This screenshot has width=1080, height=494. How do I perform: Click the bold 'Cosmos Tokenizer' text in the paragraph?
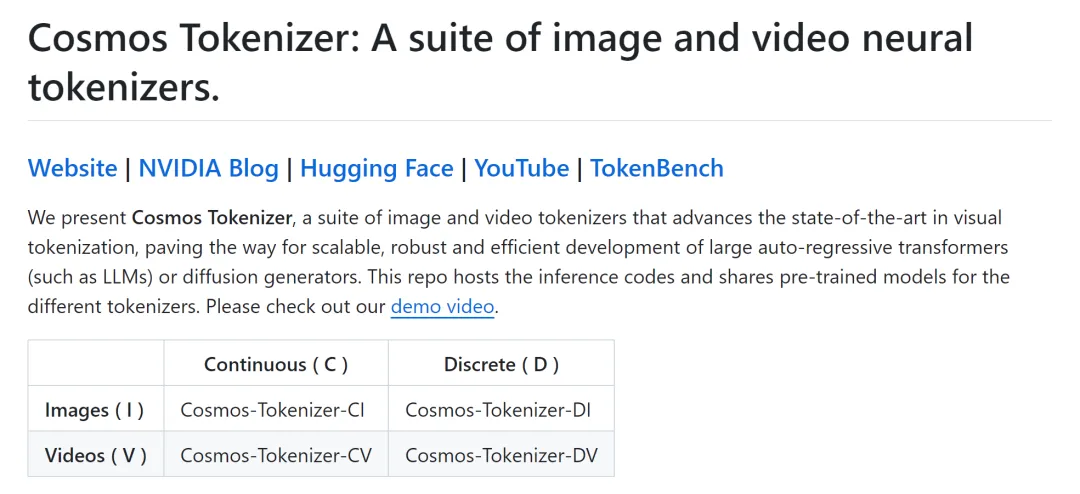coord(211,218)
